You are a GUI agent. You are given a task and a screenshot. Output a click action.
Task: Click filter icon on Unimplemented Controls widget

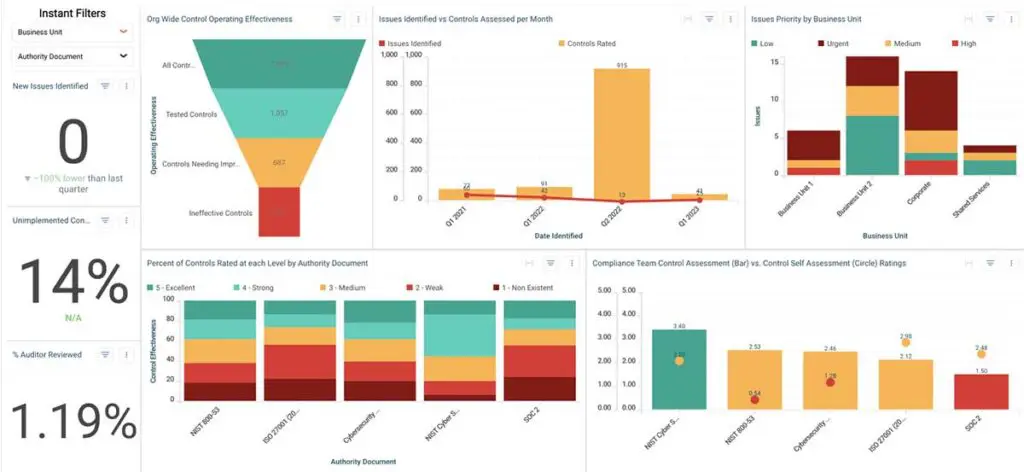click(x=105, y=221)
